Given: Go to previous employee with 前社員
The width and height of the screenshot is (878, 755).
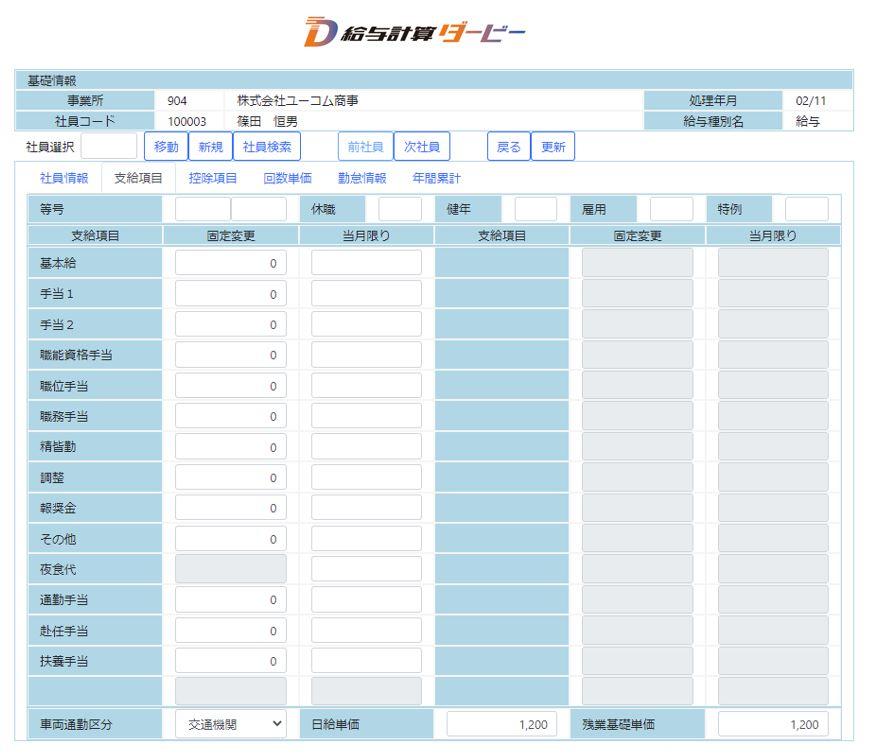Looking at the screenshot, I should coord(364,147).
